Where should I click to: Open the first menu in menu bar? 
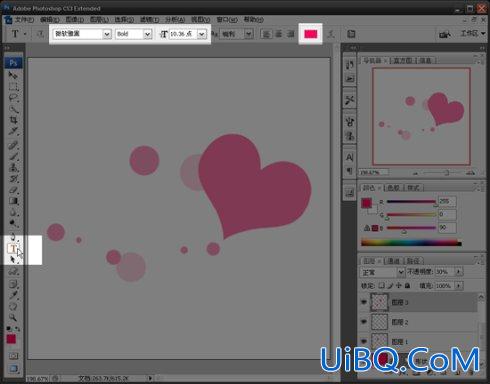pos(24,20)
